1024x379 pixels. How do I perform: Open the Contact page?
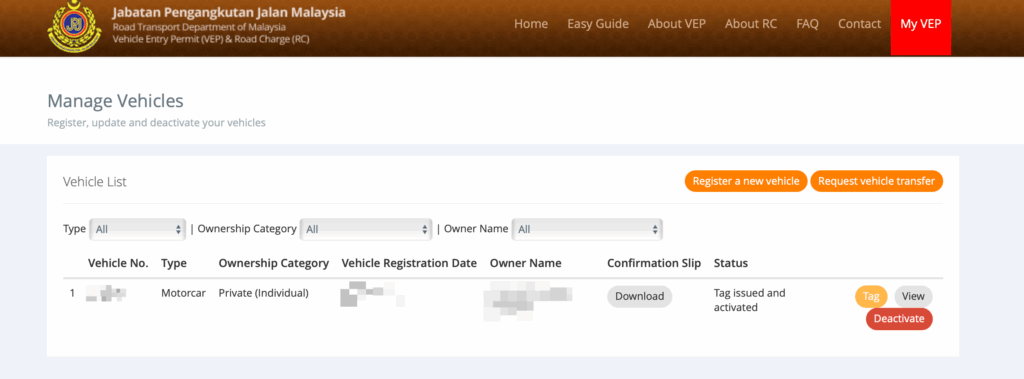[859, 24]
